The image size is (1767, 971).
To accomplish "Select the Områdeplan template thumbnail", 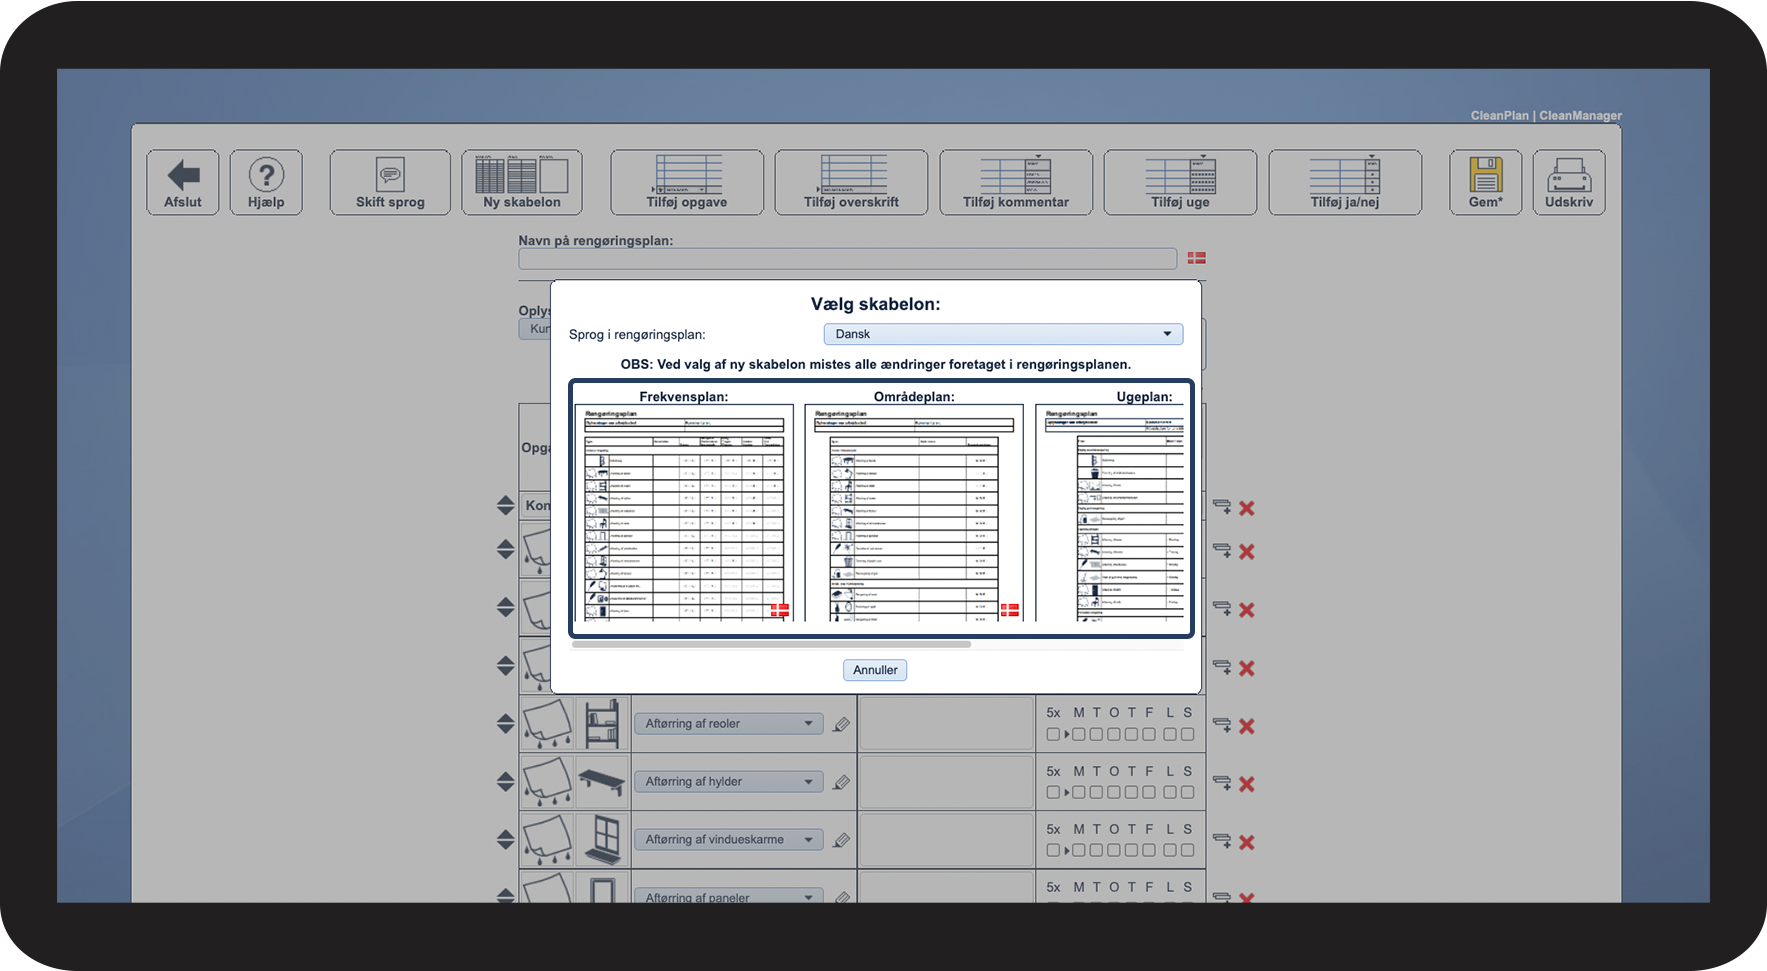I will click(913, 512).
